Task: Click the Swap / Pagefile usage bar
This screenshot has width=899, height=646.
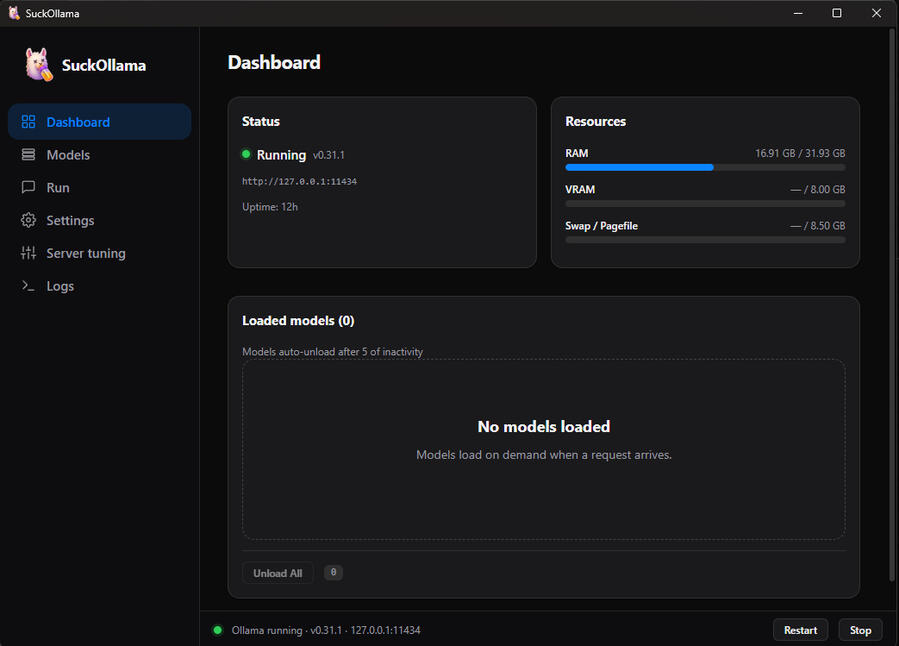Action: (x=705, y=240)
